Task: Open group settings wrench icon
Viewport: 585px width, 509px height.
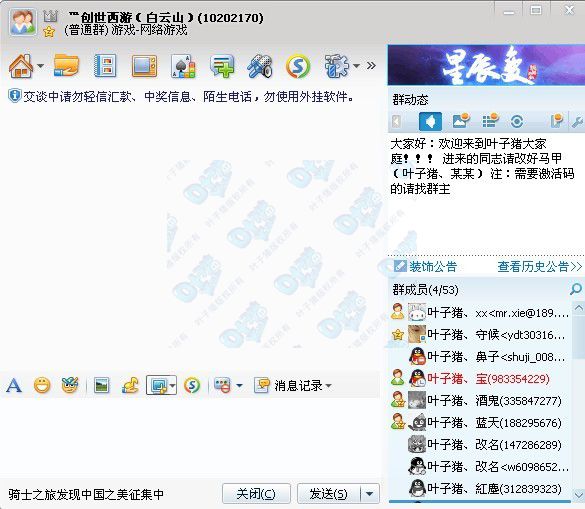Action: click(x=577, y=121)
